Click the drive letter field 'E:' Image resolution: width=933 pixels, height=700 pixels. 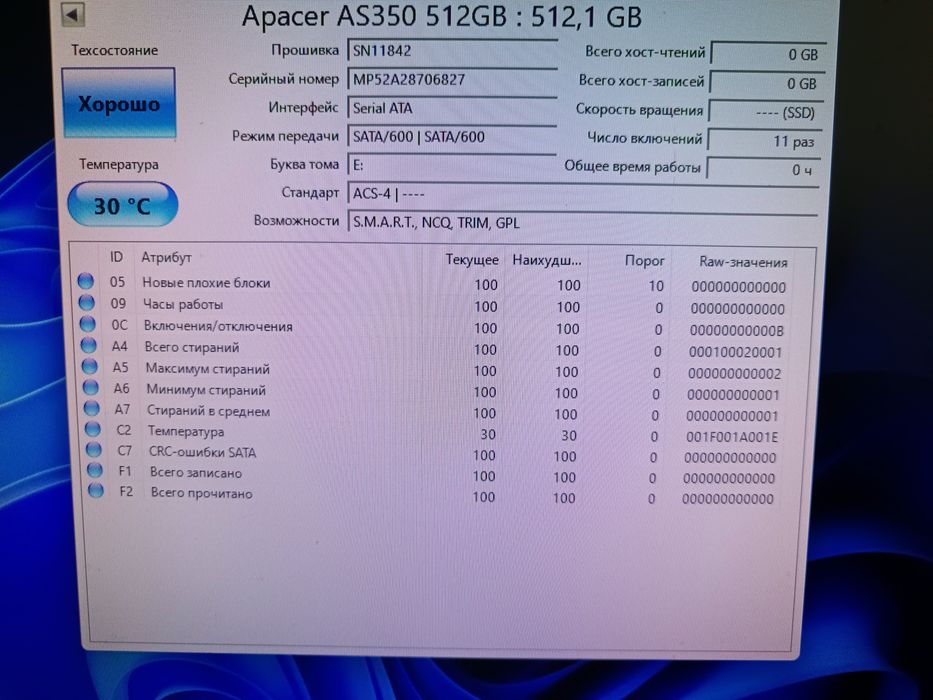point(452,165)
